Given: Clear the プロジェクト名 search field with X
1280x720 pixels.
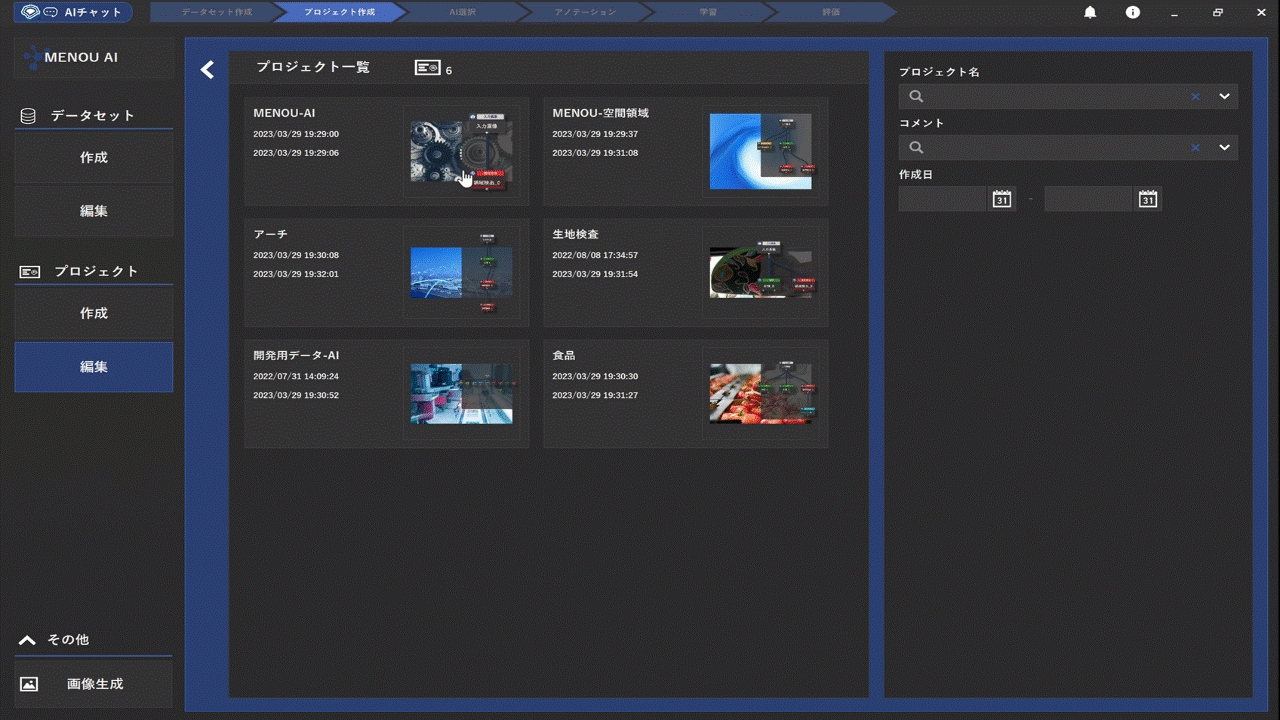Looking at the screenshot, I should point(1195,97).
